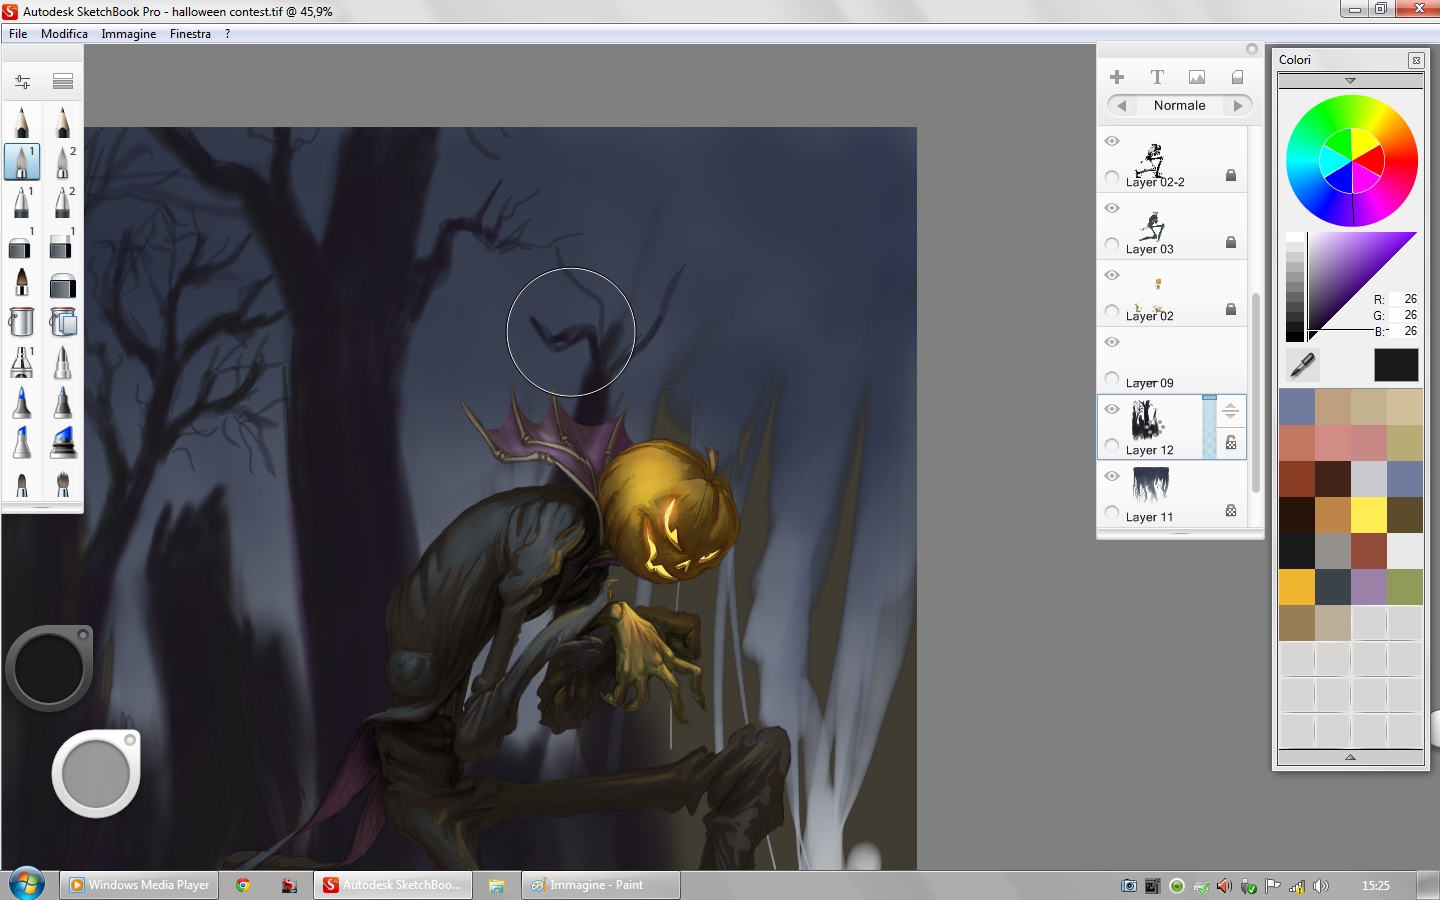This screenshot has width=1440, height=900.
Task: Select the wide blue highlighter tool
Action: point(62,442)
